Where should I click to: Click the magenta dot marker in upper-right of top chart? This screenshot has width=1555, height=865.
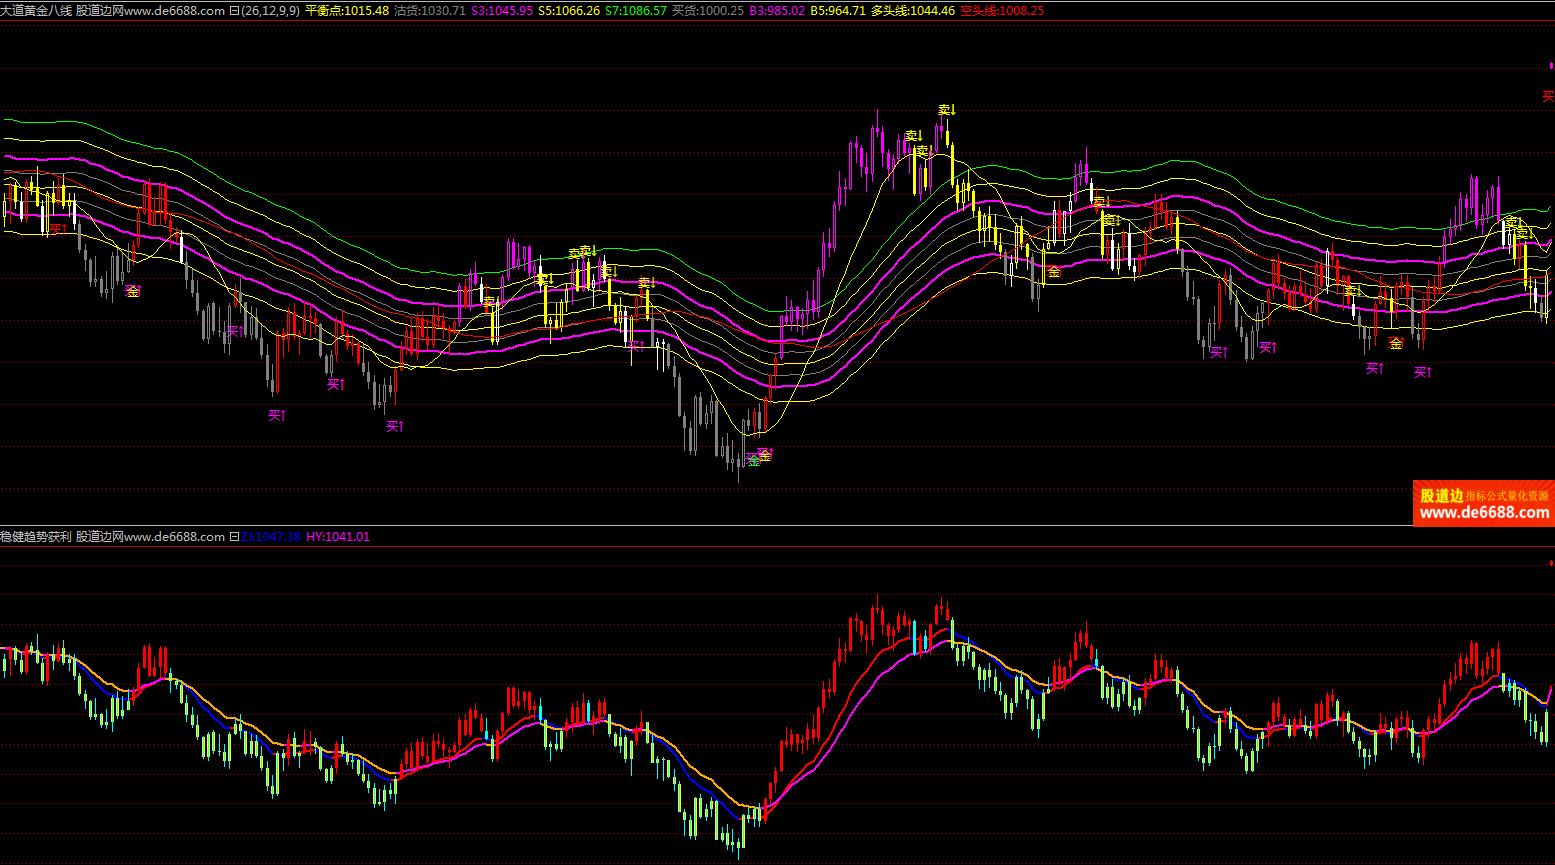[x=1551, y=65]
